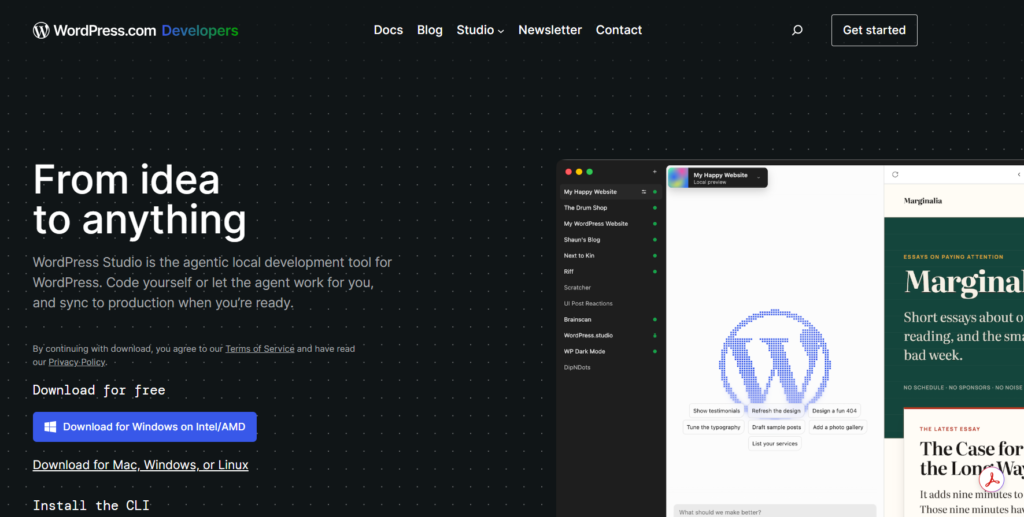Click the Add a photo gallery chip

tap(838, 427)
